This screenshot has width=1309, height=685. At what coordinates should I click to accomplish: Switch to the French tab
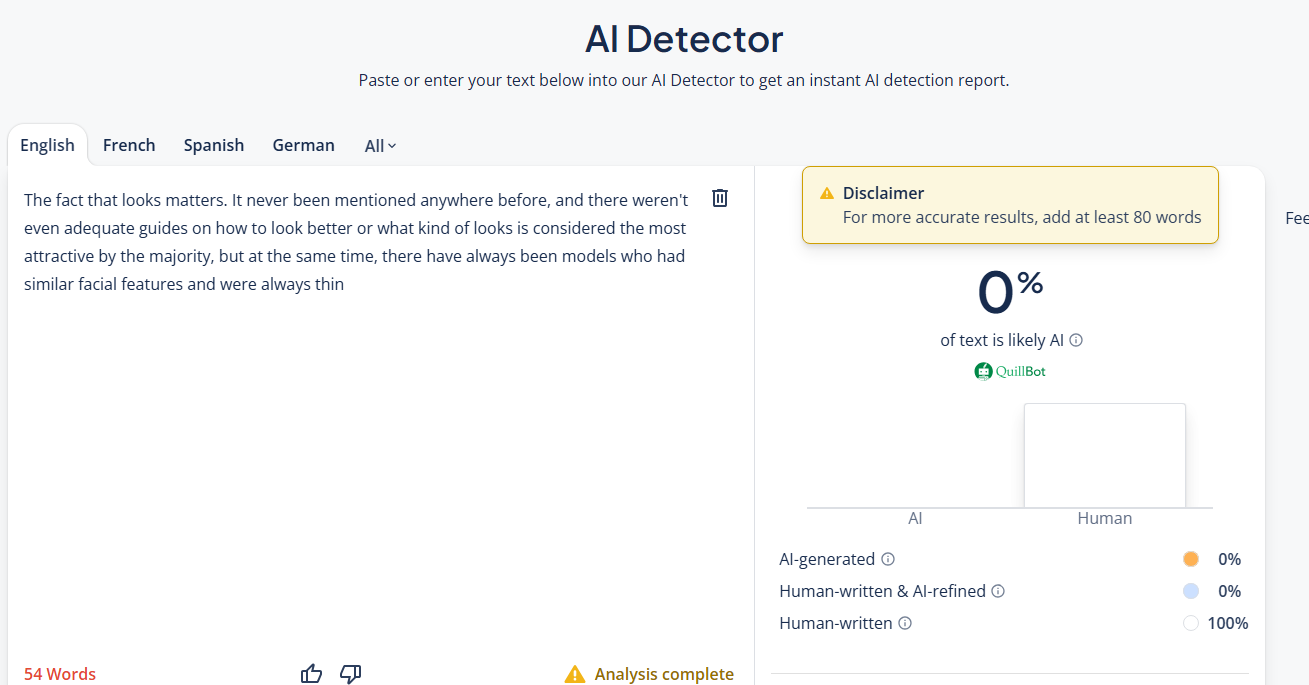[129, 145]
